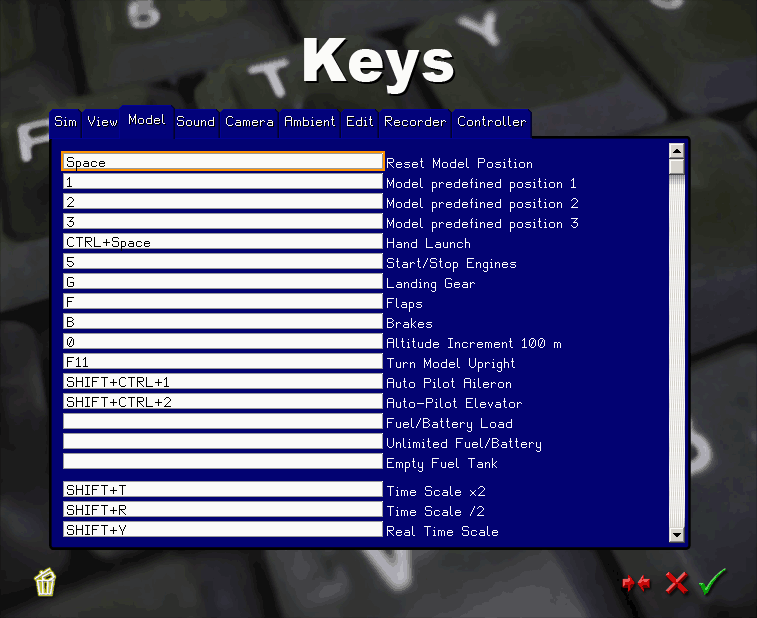
Task: Switch to the Sim tab
Action: (65, 122)
